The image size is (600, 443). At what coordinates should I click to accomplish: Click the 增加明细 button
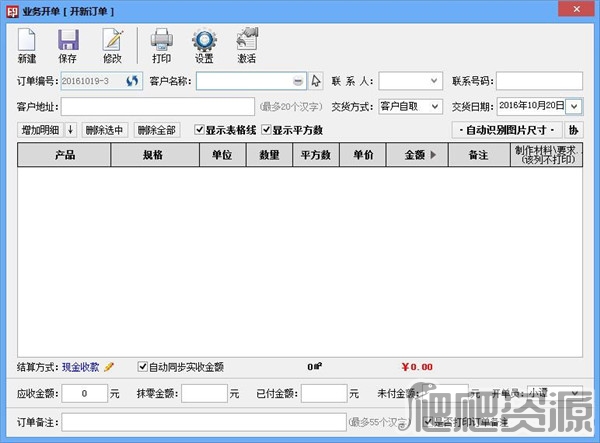click(41, 130)
